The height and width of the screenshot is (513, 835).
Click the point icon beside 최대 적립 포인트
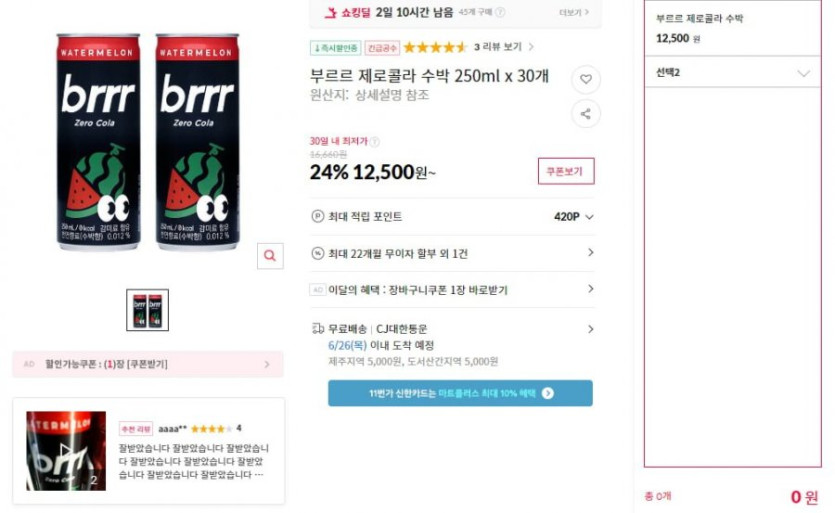317,217
